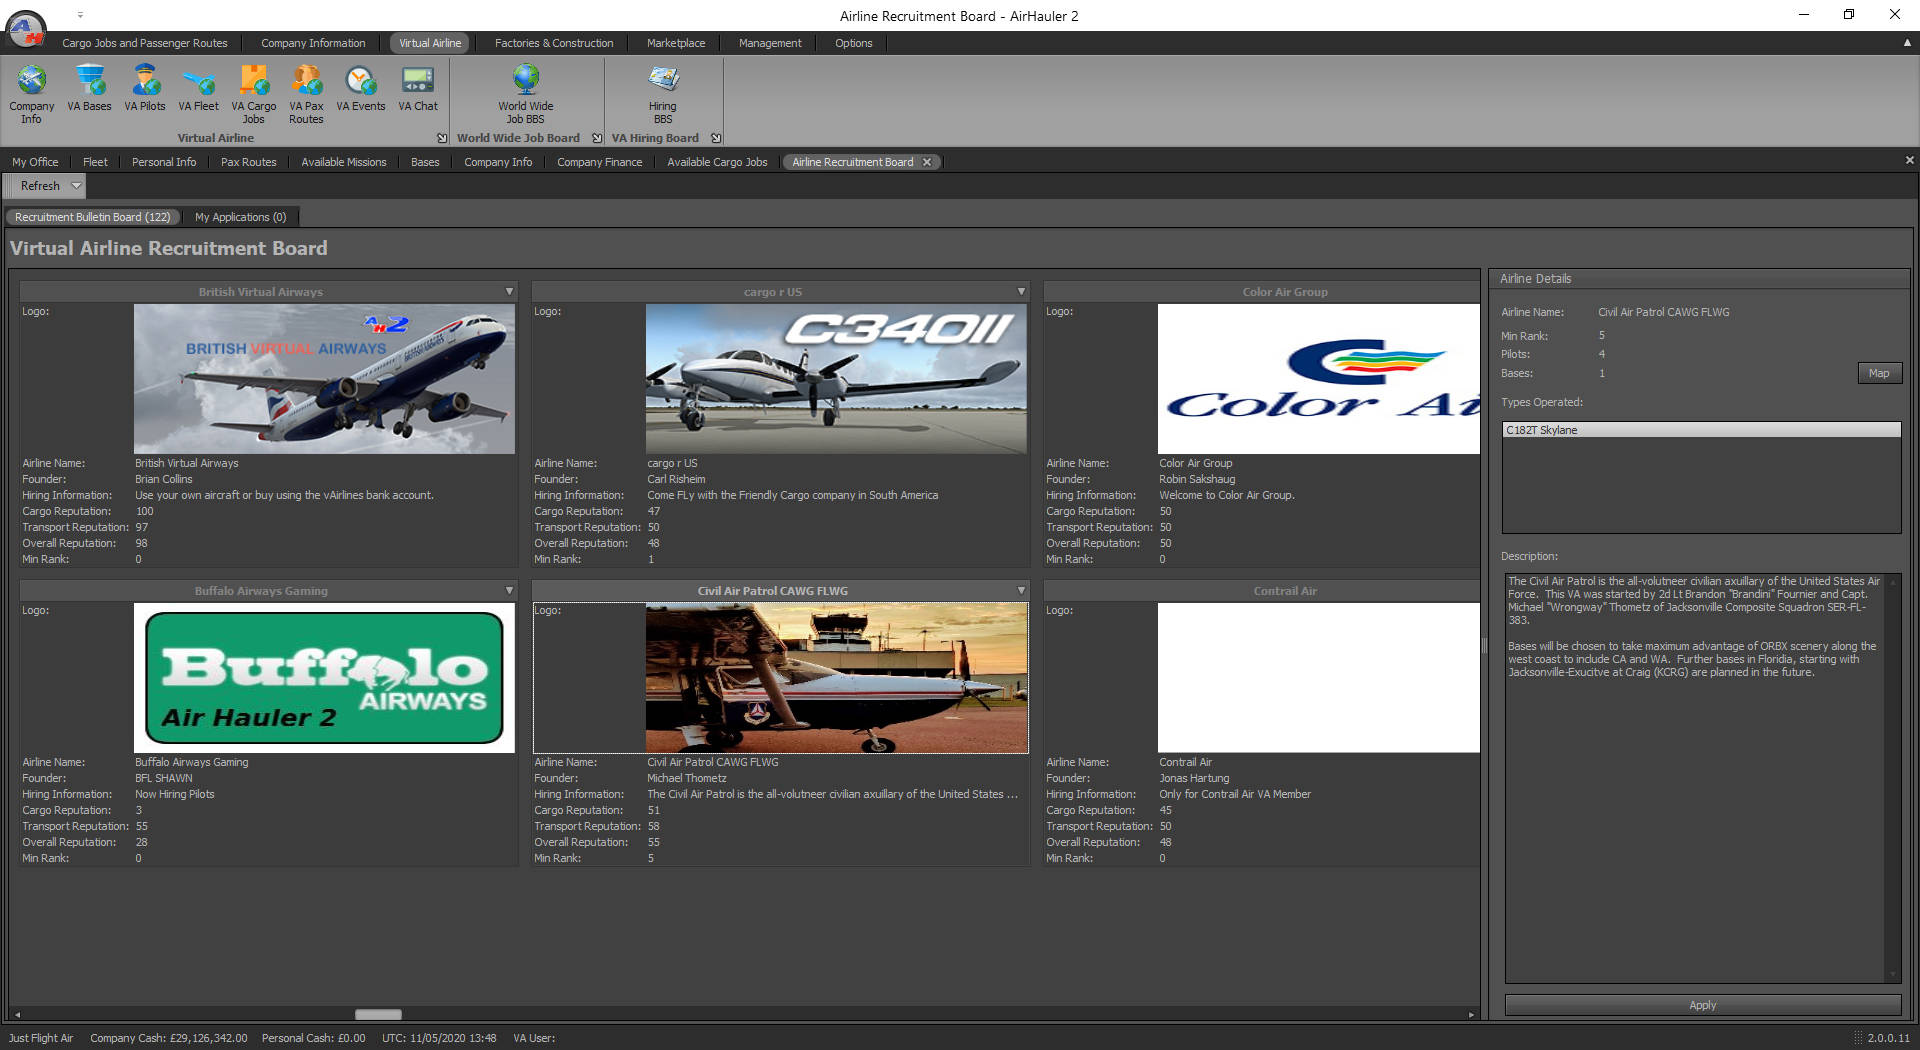Screen dimensions: 1920x1050
Task: Switch to My Office tab
Action: [x=35, y=162]
